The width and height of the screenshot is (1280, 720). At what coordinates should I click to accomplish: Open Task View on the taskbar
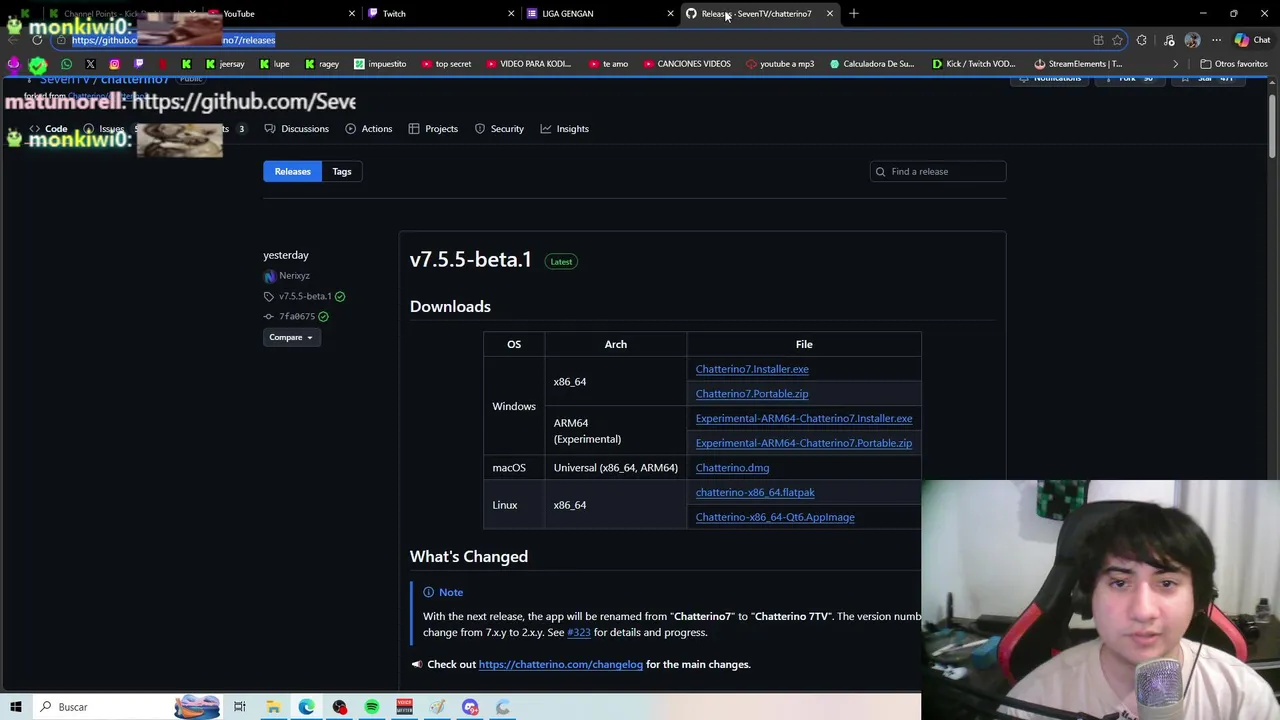(x=239, y=707)
